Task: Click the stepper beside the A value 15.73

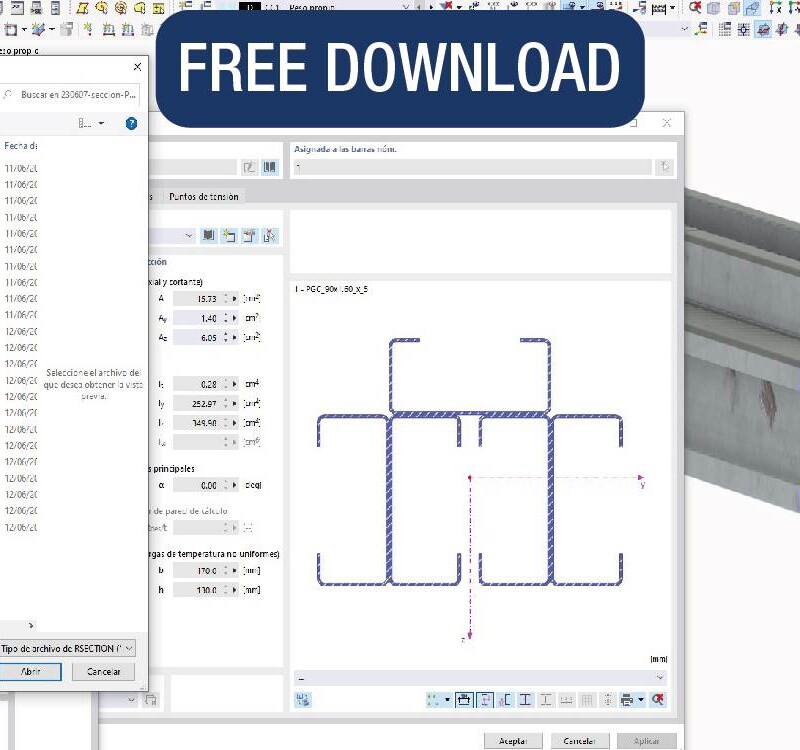Action: tap(226, 298)
